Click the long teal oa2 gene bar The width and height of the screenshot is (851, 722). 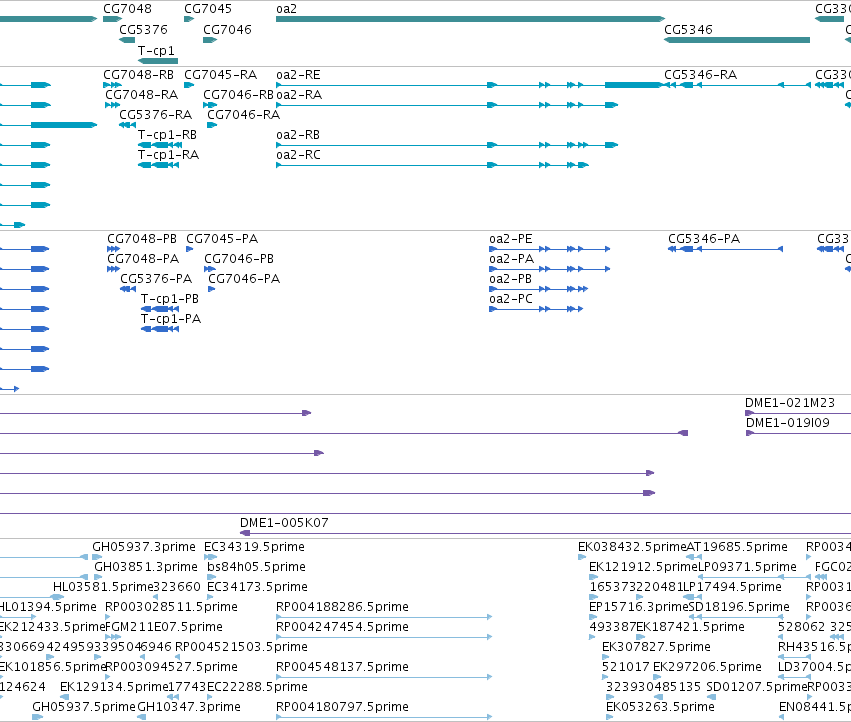(x=470, y=19)
